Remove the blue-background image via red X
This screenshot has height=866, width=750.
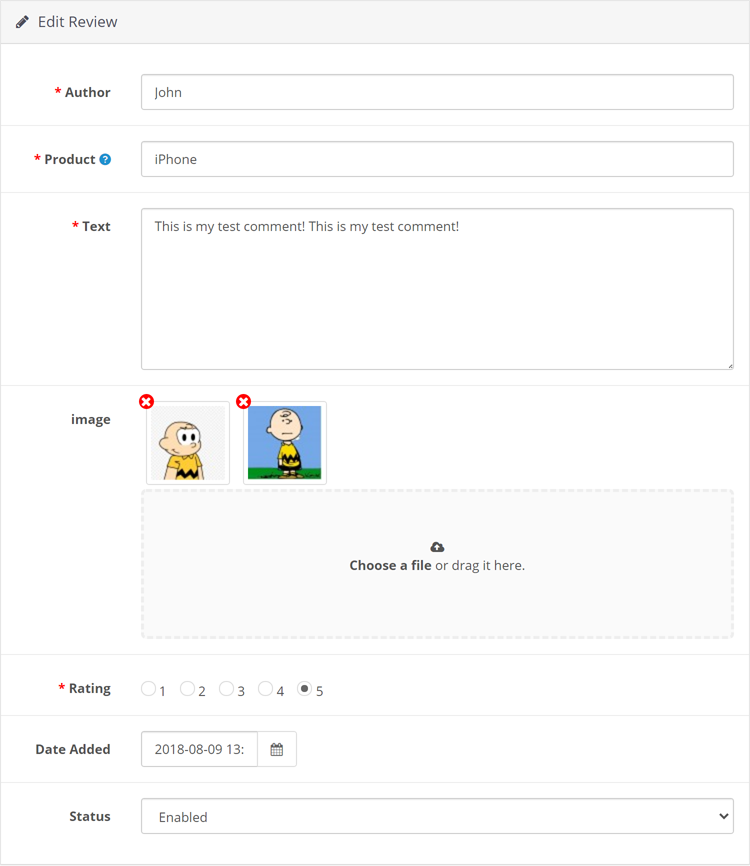pos(244,402)
